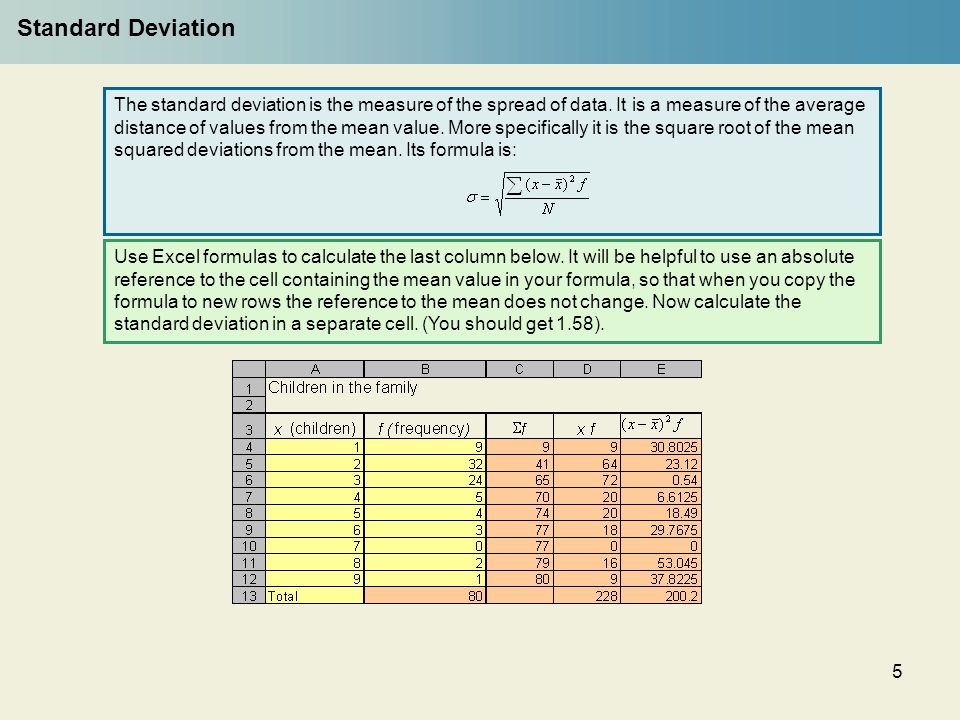
Task: Click the Σf heading cell
Action: 520,427
